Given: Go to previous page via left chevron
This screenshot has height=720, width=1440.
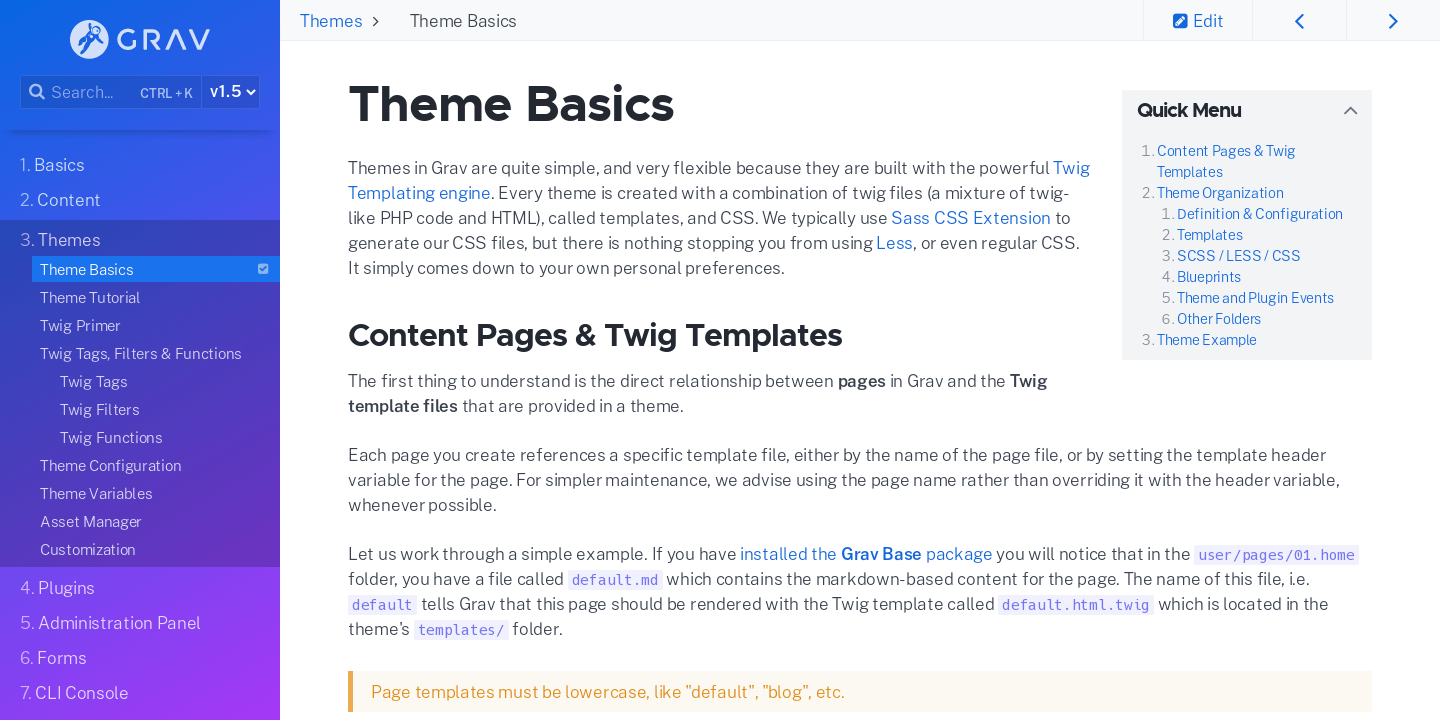Looking at the screenshot, I should click(1299, 20).
